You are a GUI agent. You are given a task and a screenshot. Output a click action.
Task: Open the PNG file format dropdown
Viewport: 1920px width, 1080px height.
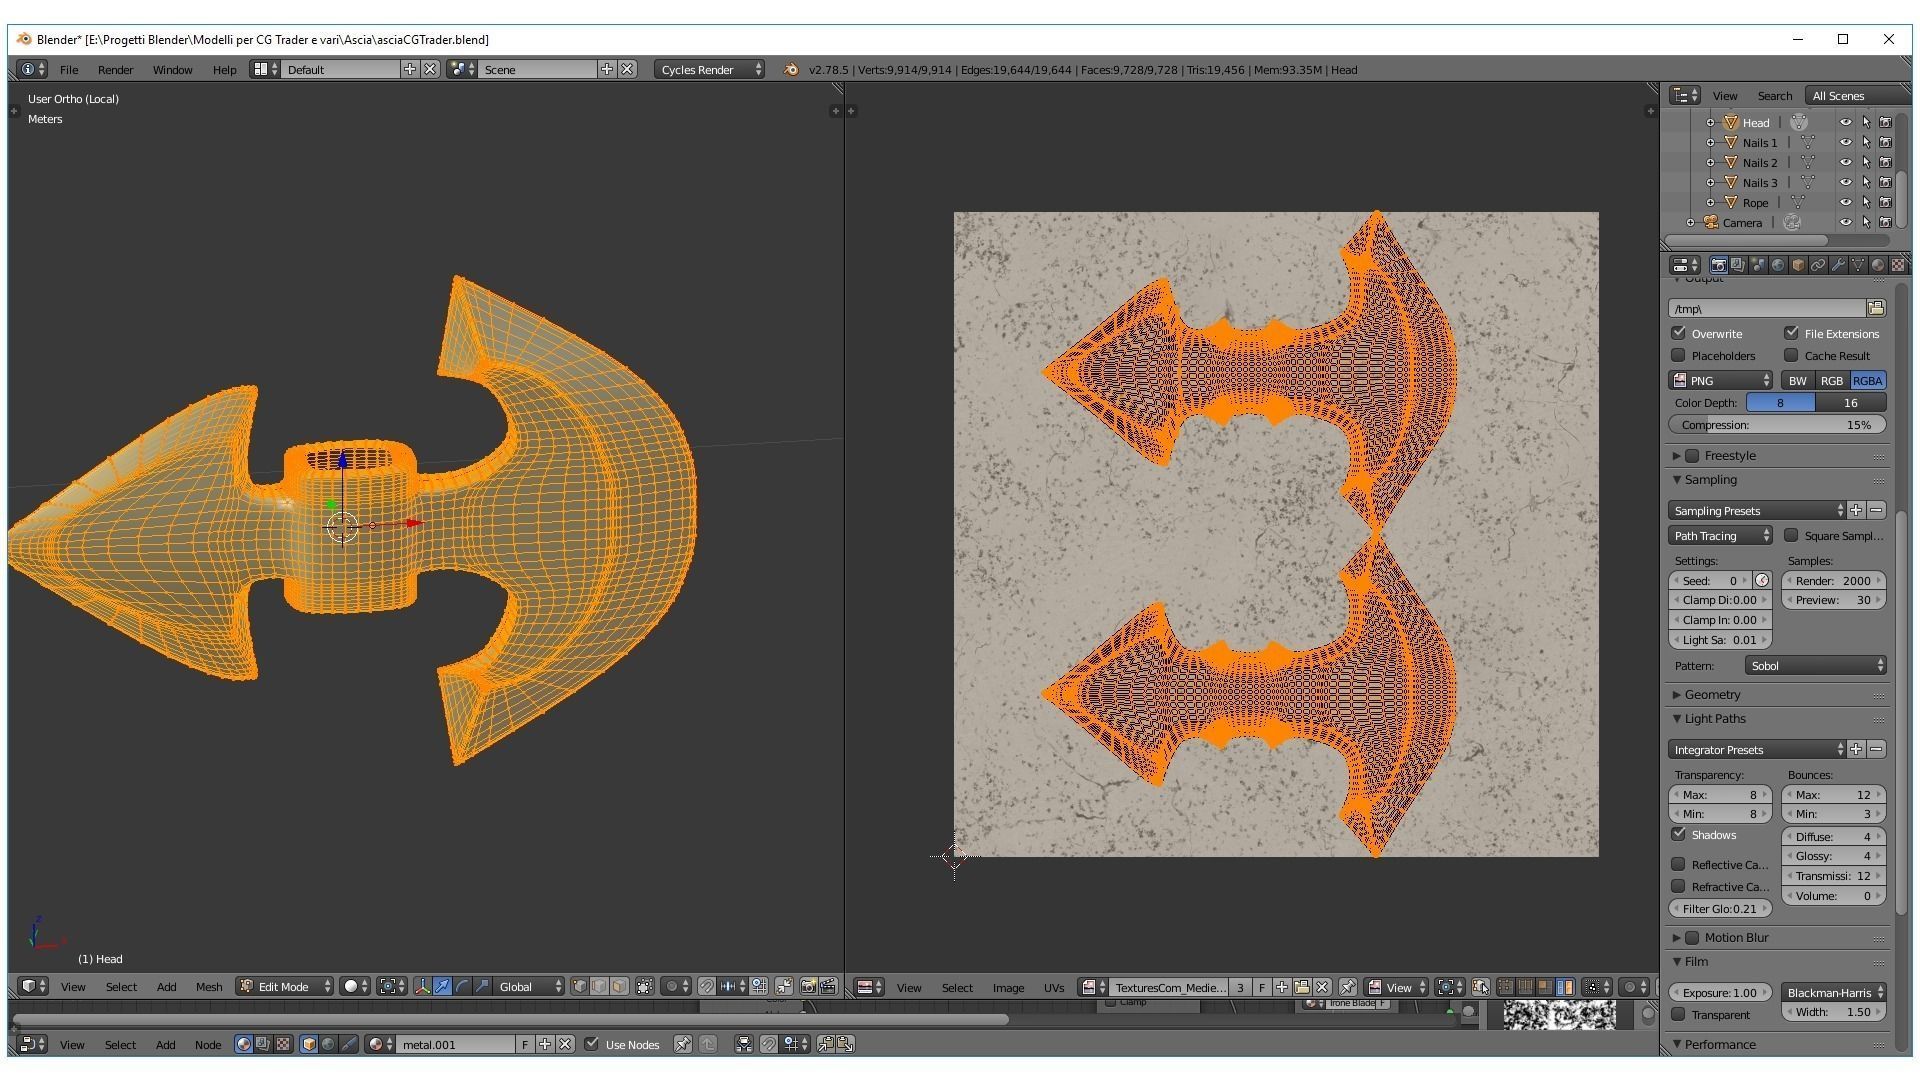(1720, 380)
